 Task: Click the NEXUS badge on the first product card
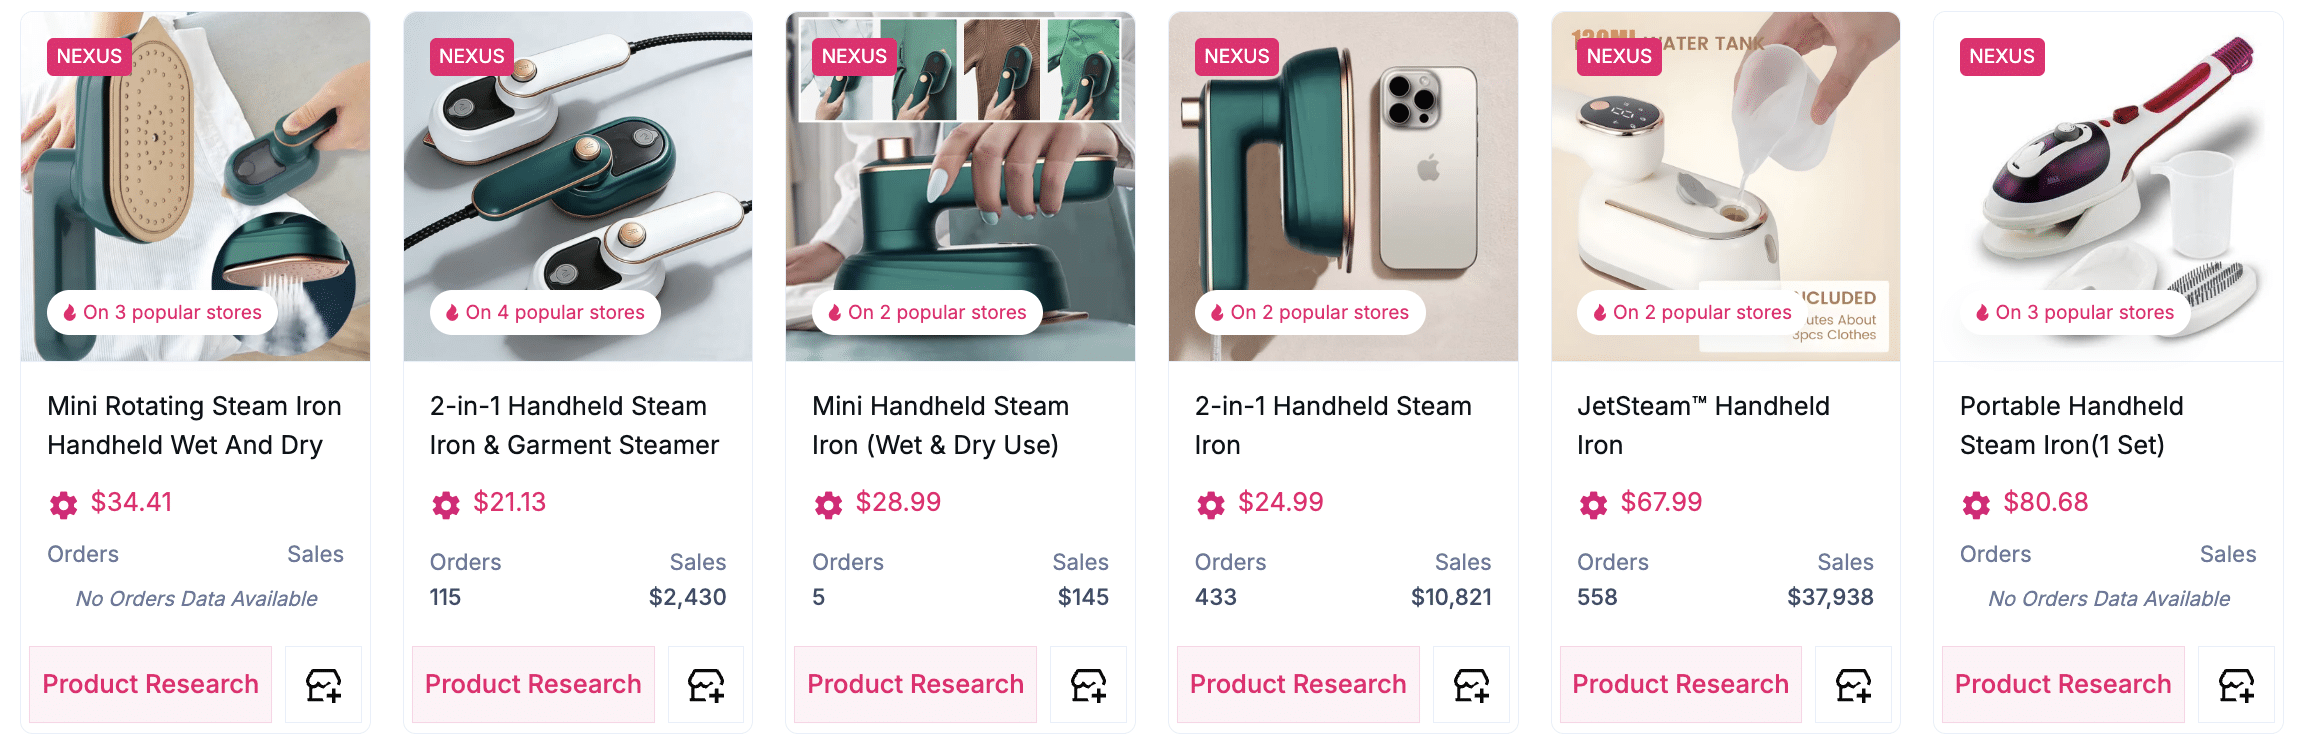pos(89,57)
